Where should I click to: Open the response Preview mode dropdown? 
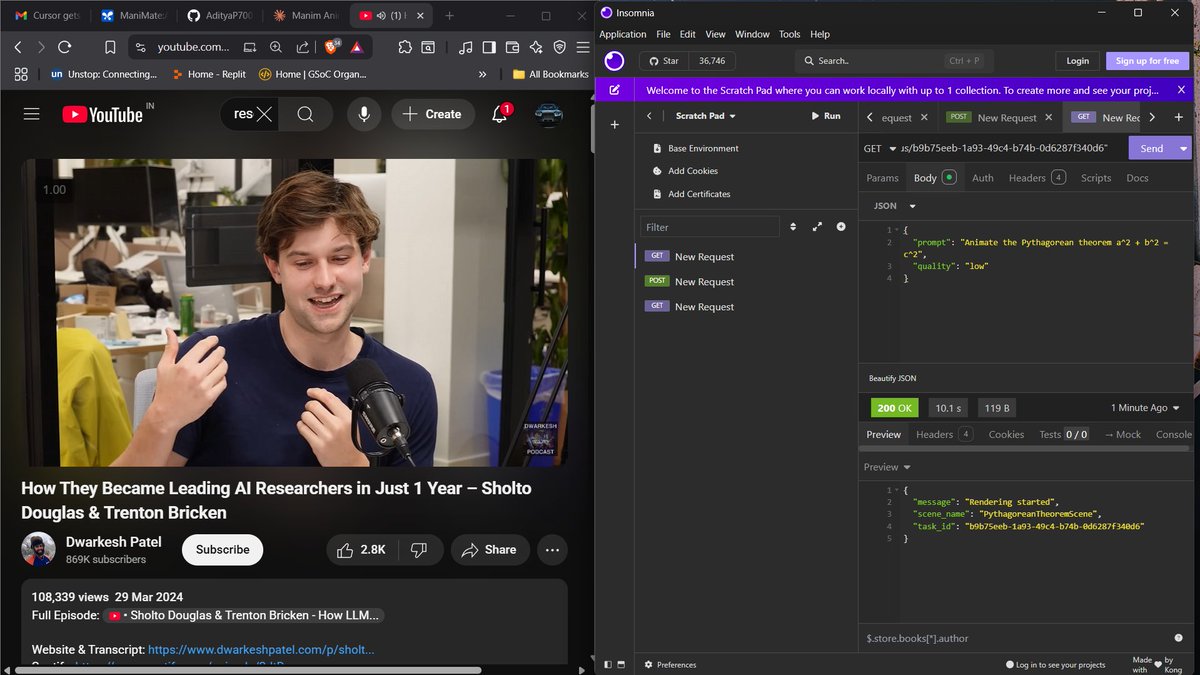(x=888, y=467)
